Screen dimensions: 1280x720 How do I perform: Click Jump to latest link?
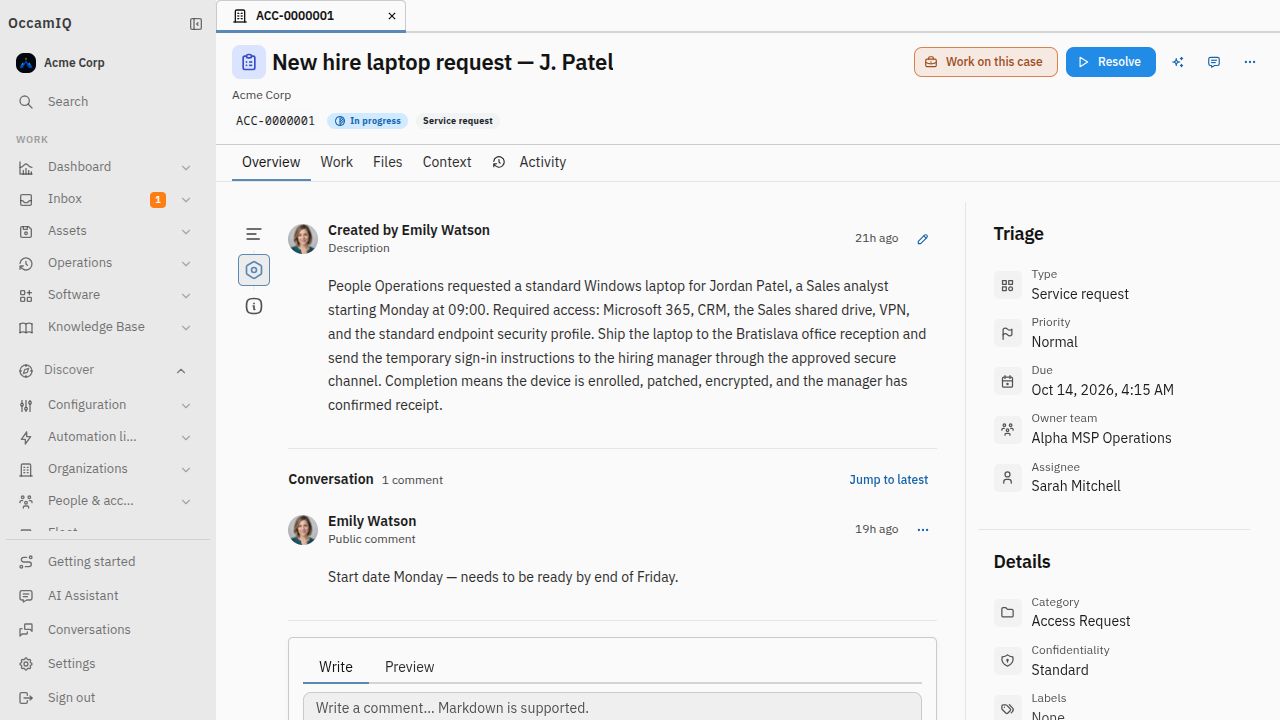pos(889,480)
